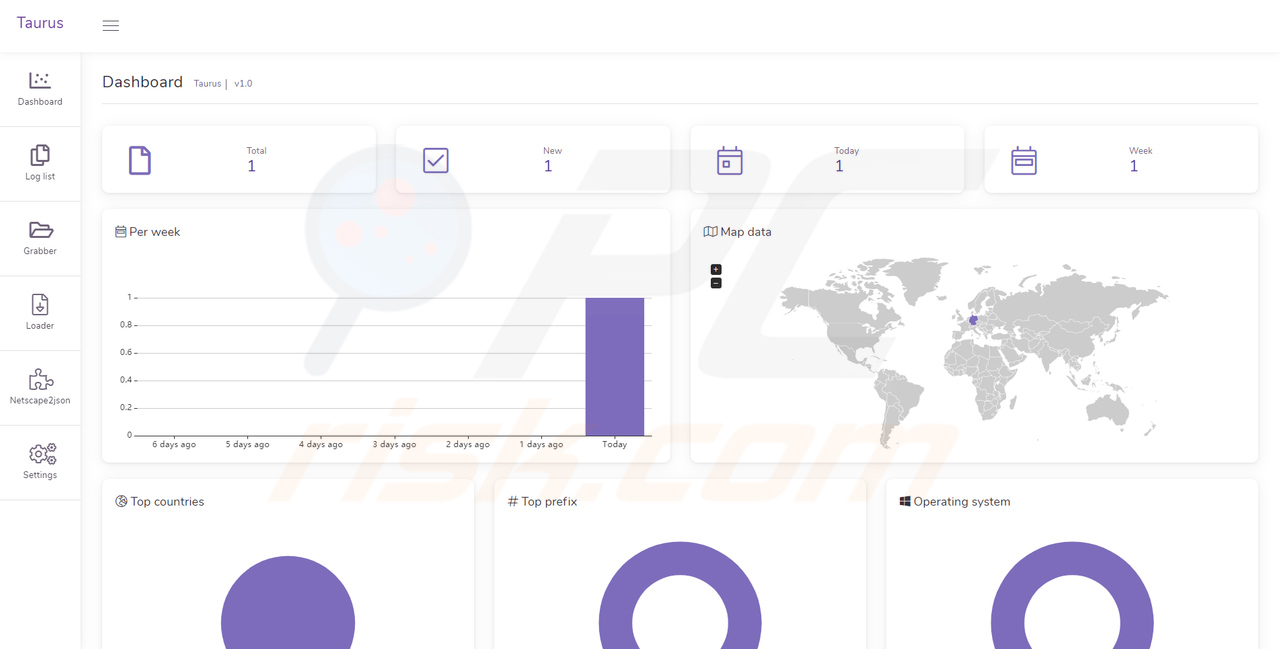This screenshot has width=1280, height=649.
Task: Click the '1 days ago' axis label
Action: coord(541,445)
